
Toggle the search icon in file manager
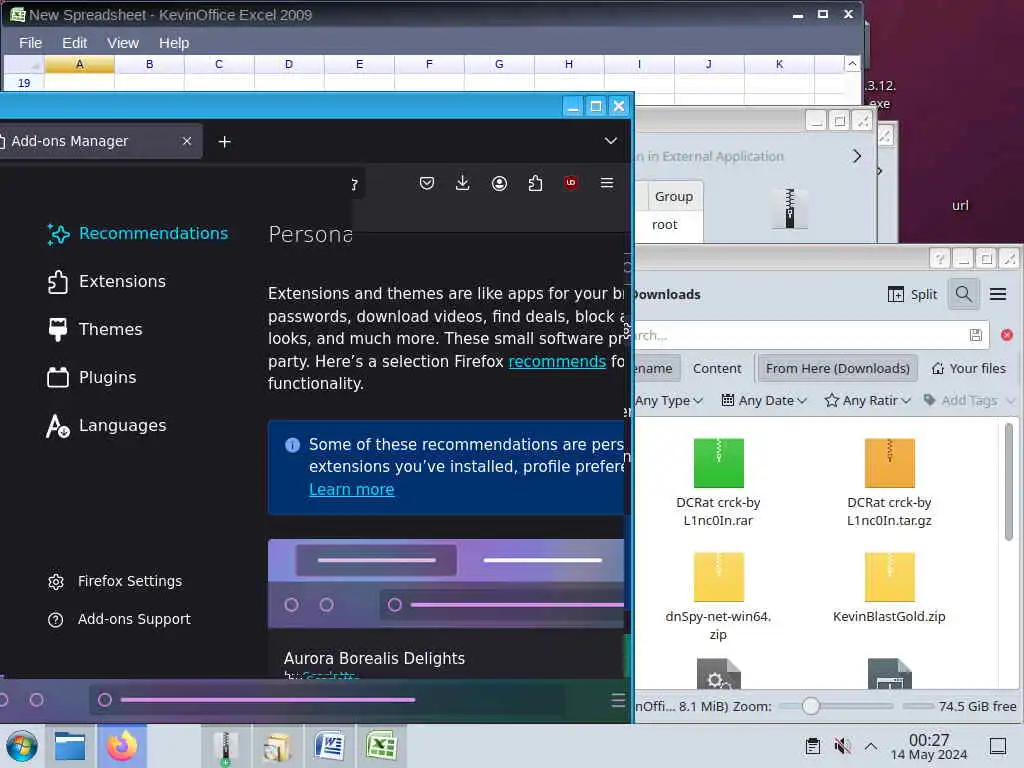click(963, 294)
